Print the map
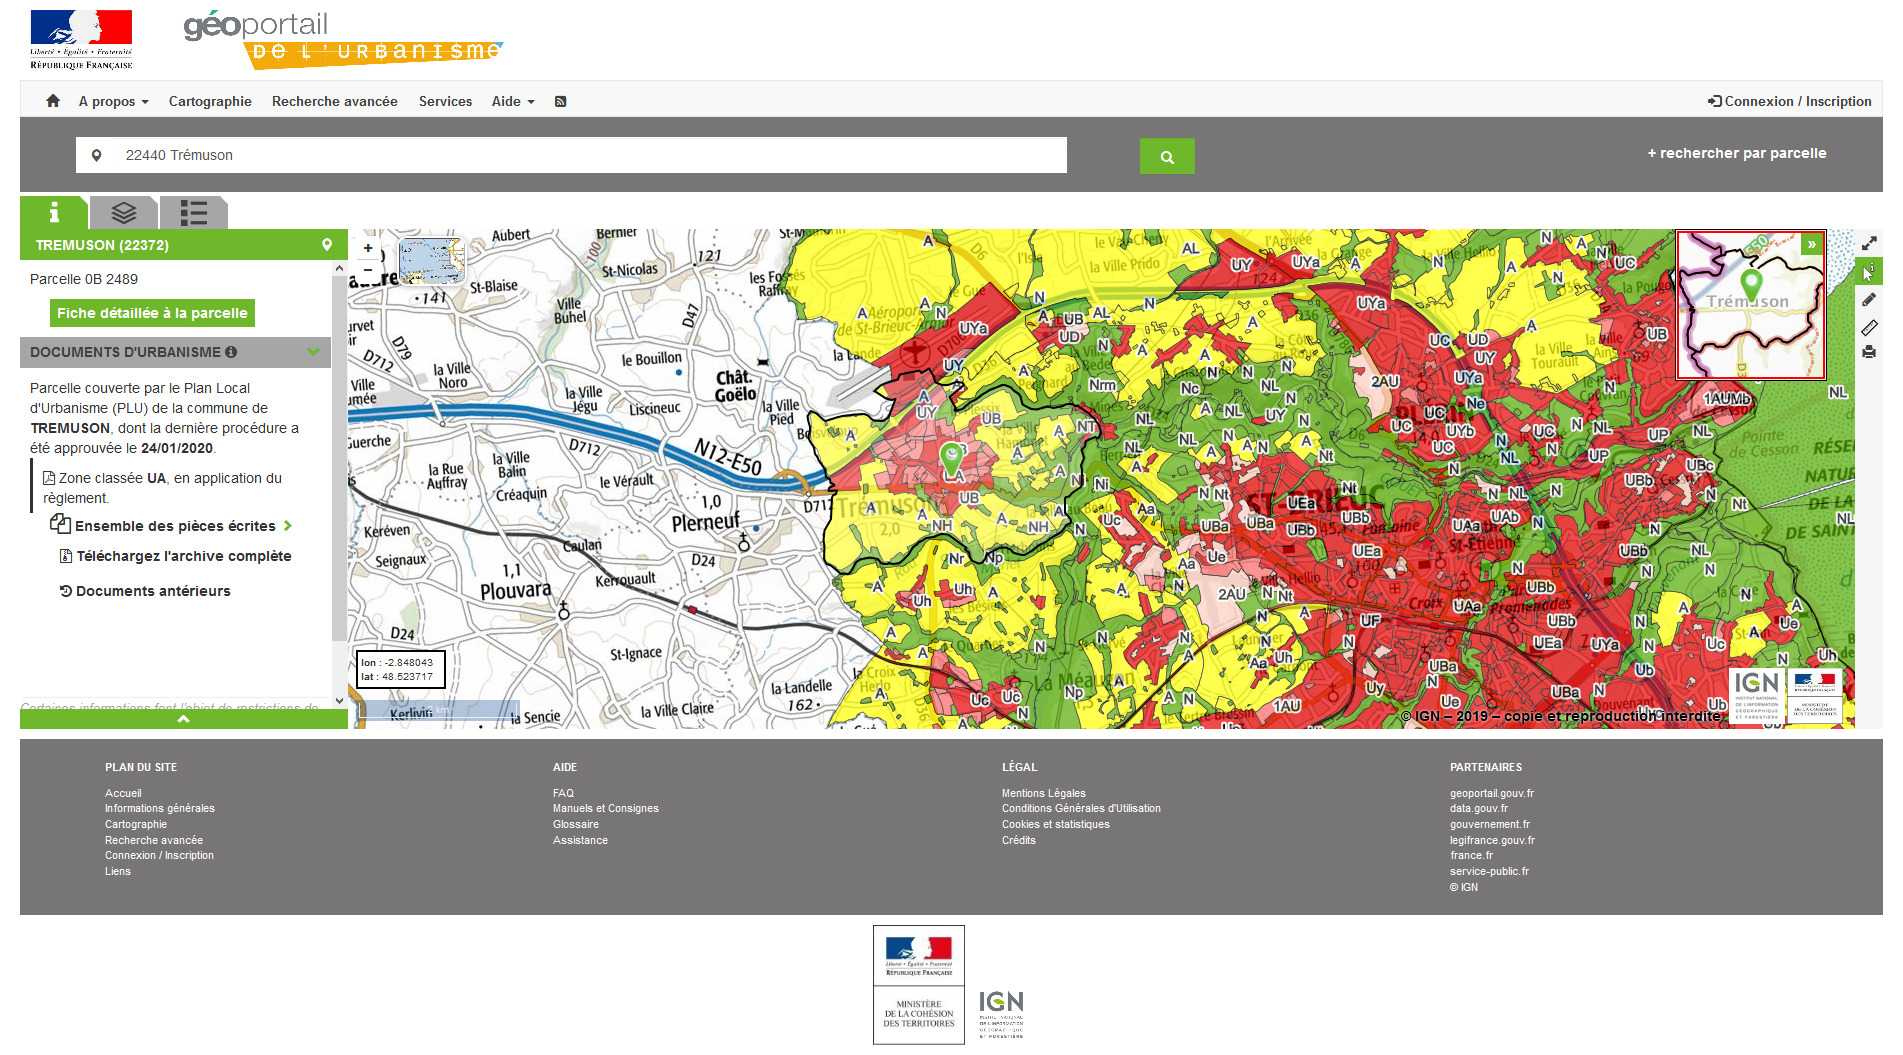This screenshot has width=1903, height=1055. (x=1869, y=352)
